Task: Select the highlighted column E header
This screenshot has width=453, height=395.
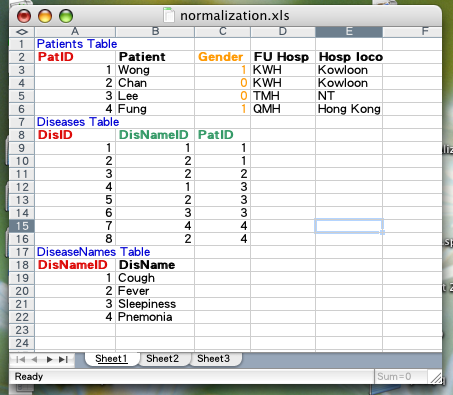Action: [x=349, y=32]
